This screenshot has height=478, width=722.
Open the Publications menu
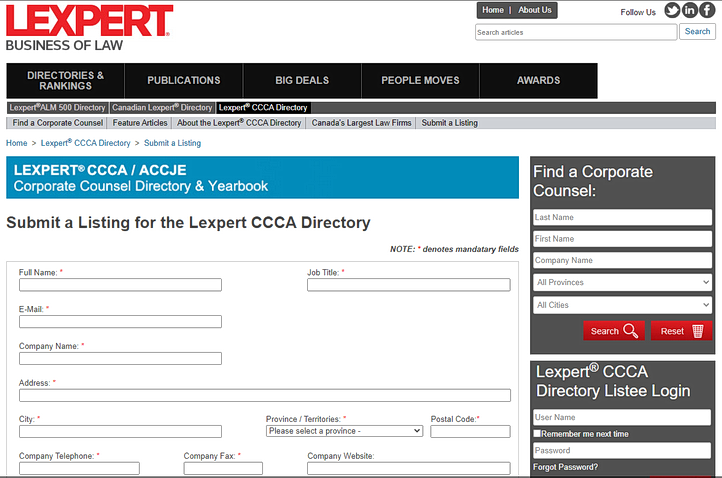[x=184, y=81]
